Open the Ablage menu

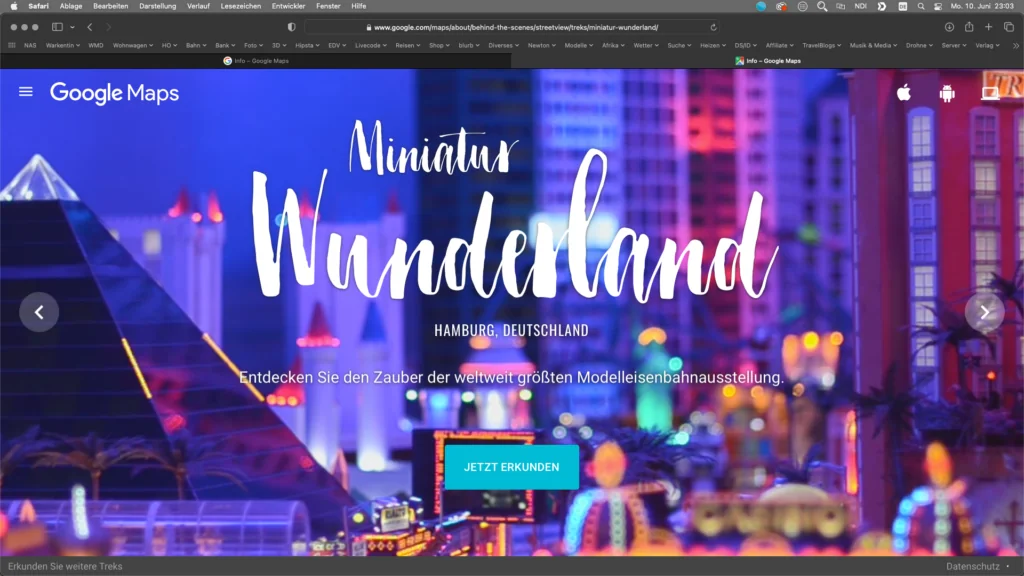click(71, 6)
